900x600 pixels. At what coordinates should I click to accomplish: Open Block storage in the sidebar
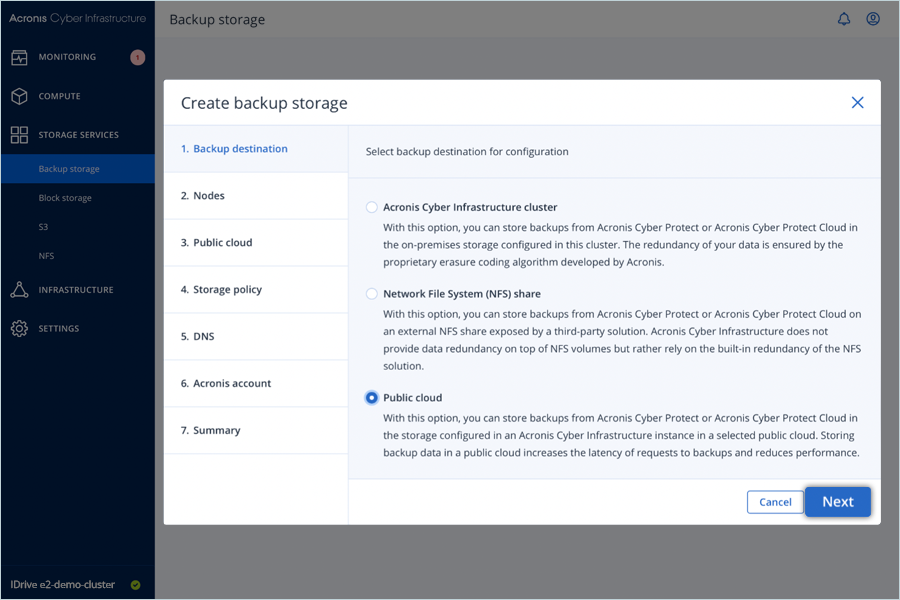[x=65, y=198]
